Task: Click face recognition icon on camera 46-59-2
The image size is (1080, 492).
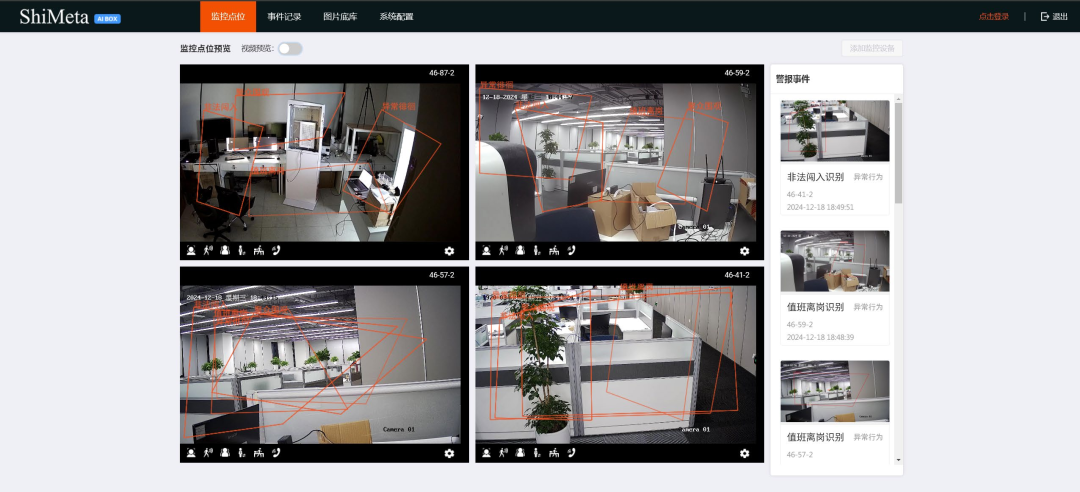Action: [x=486, y=251]
